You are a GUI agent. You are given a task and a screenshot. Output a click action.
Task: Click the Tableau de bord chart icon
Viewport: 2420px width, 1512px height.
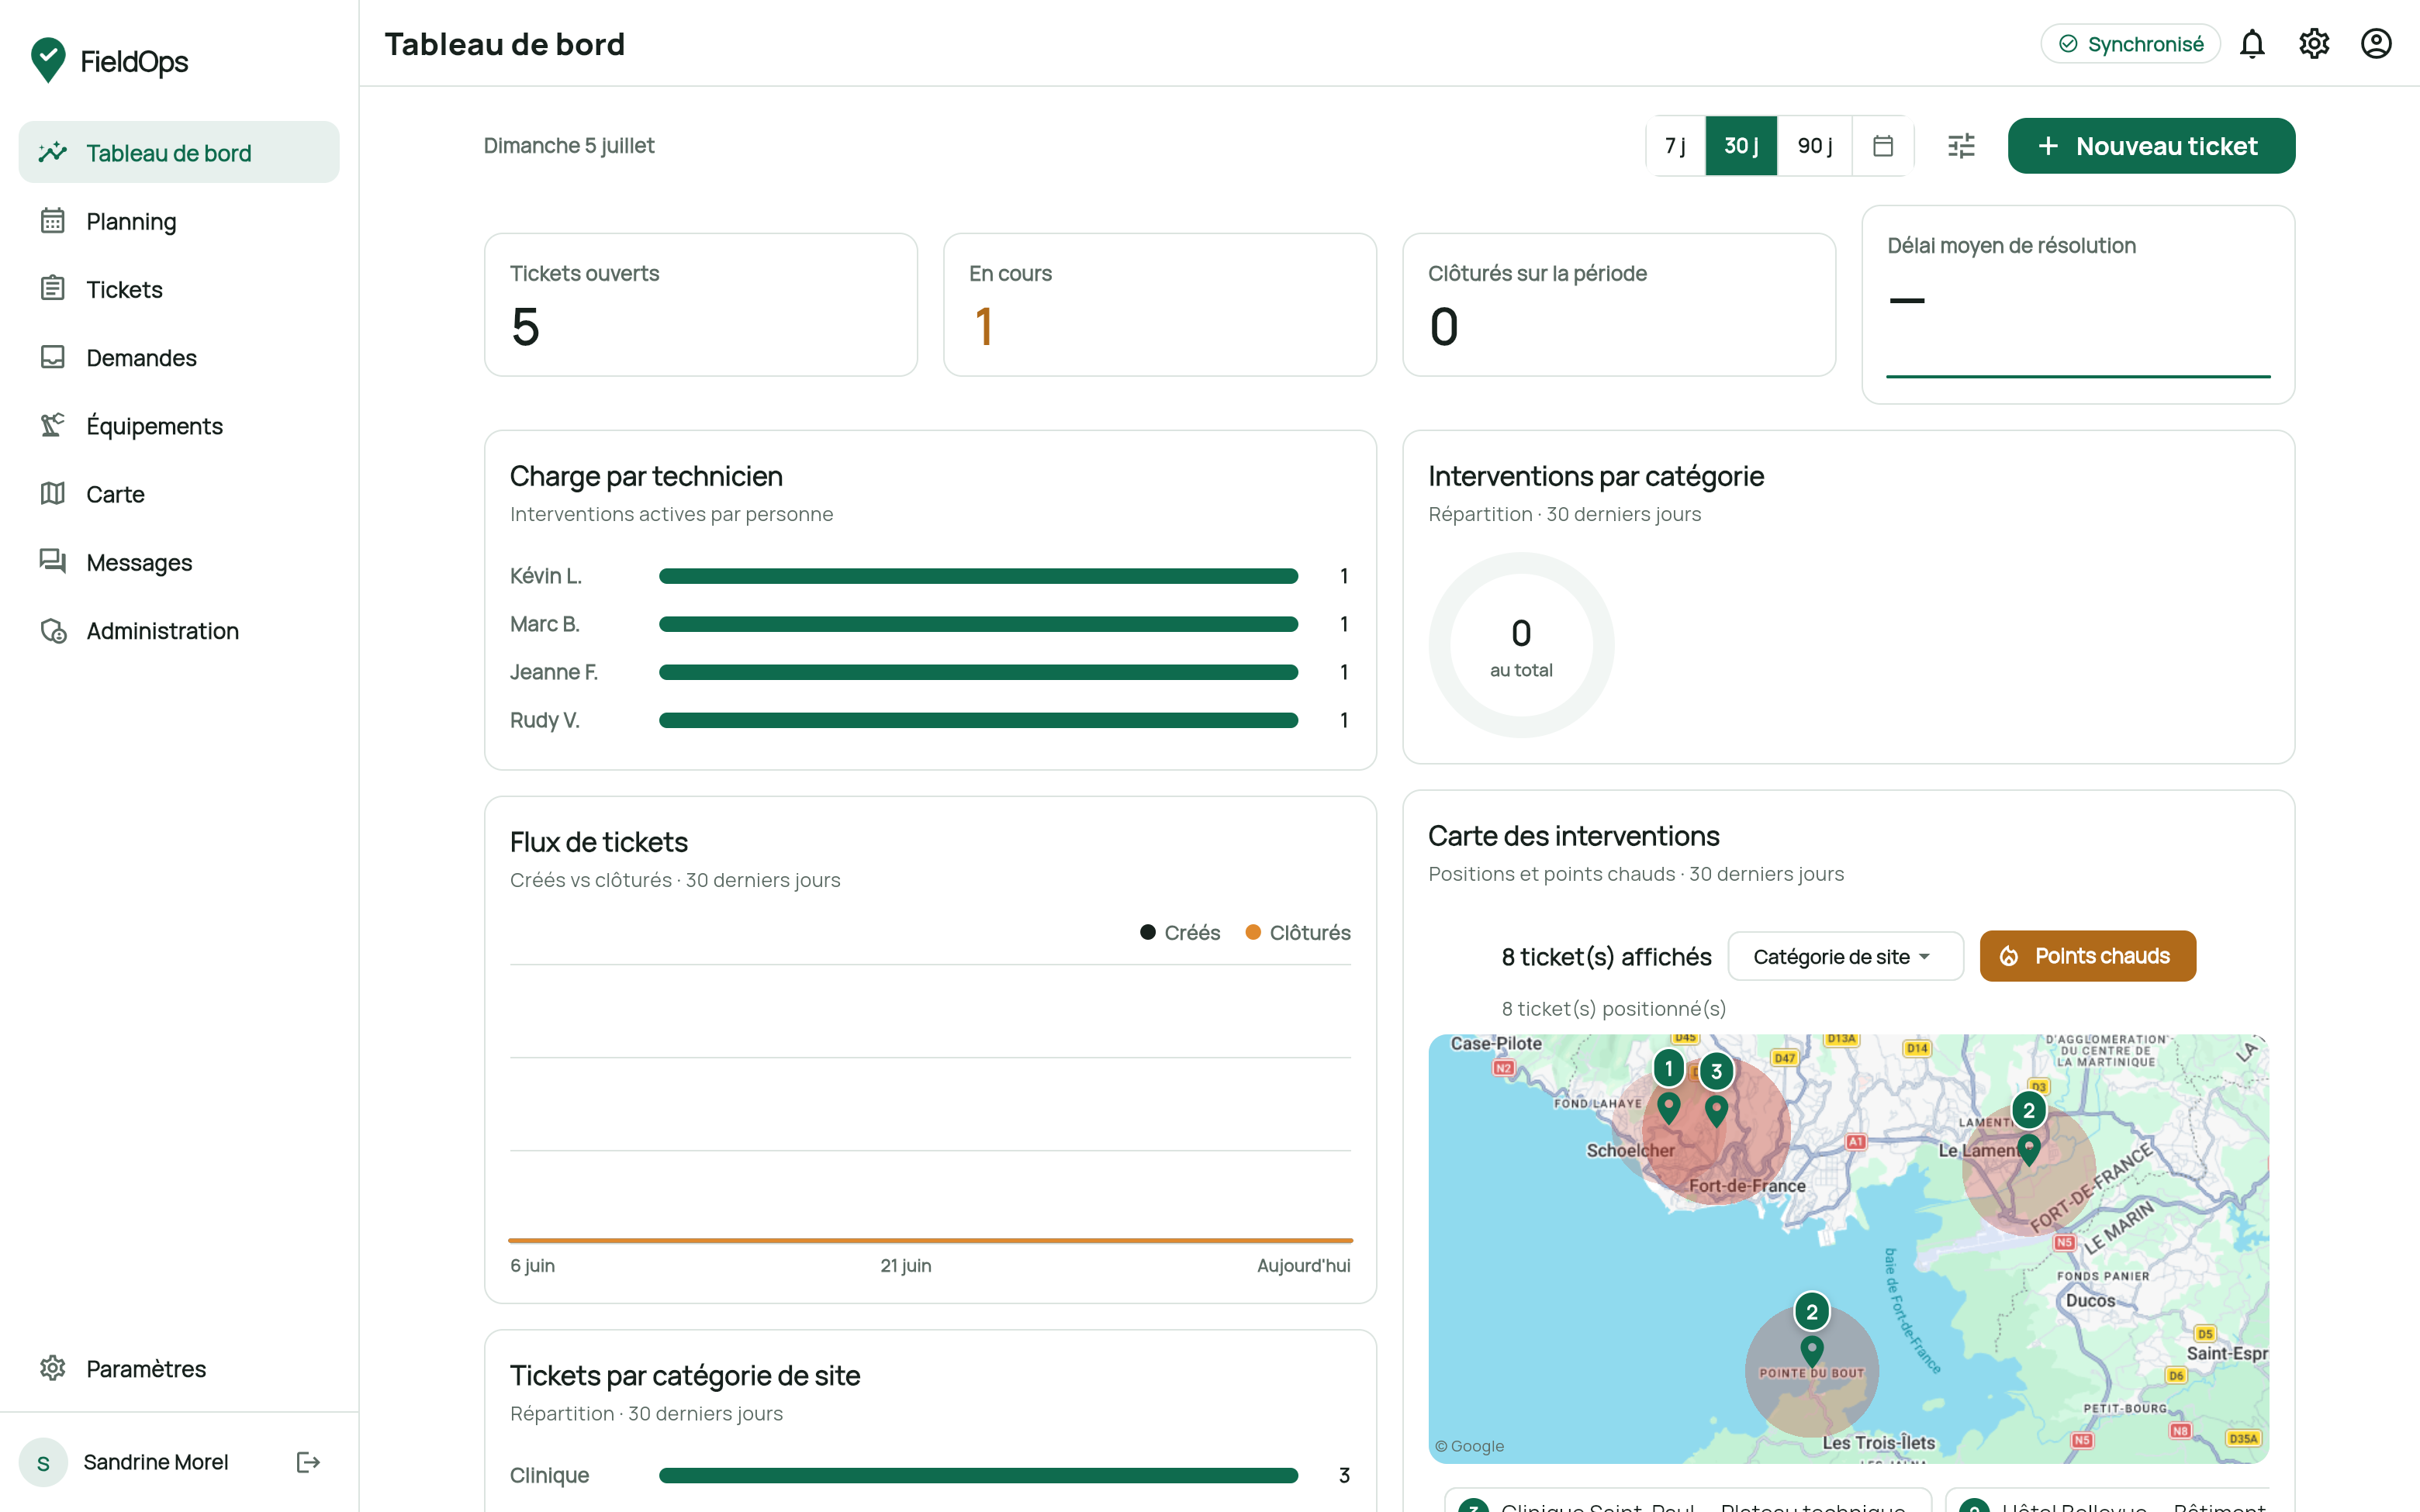tap(53, 152)
